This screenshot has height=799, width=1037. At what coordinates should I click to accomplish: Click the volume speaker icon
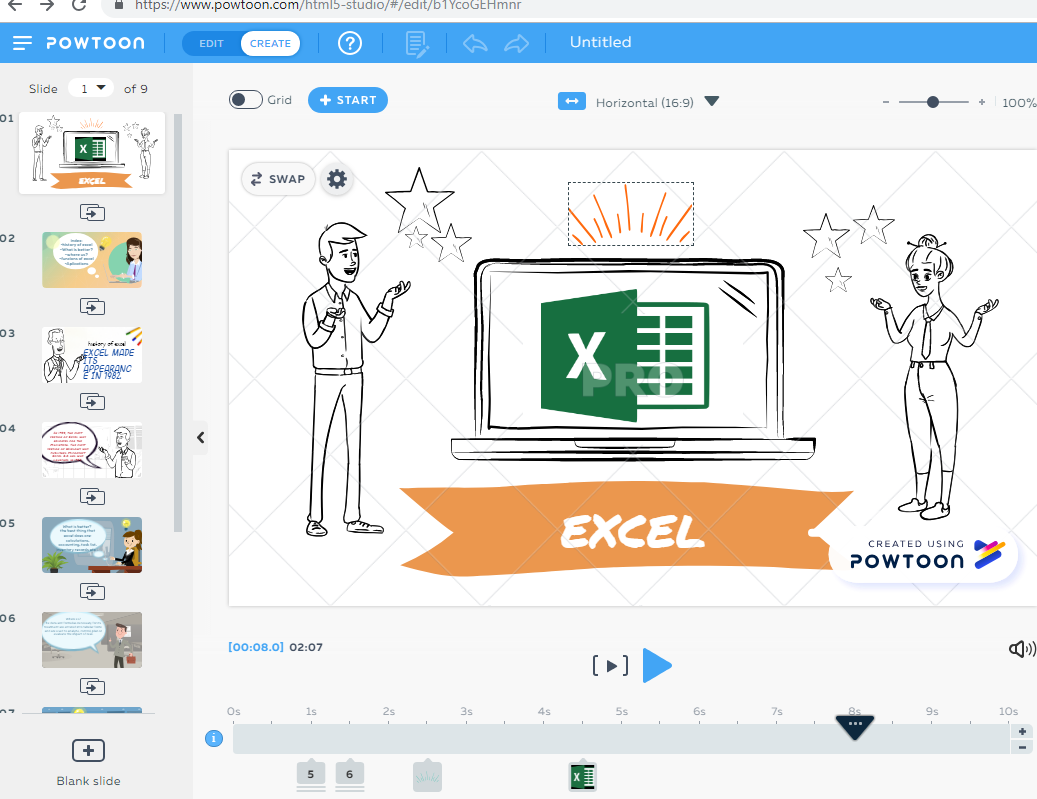click(x=1021, y=649)
